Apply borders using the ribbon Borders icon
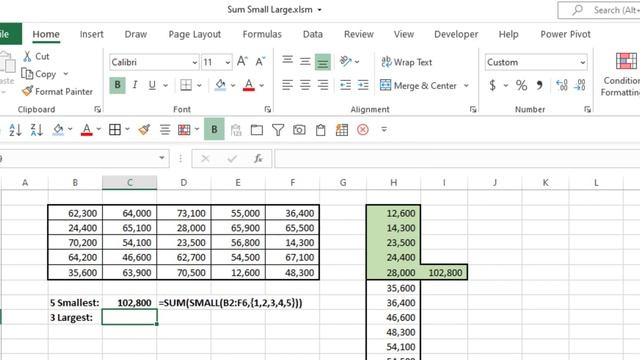640x360 pixels. click(186, 85)
